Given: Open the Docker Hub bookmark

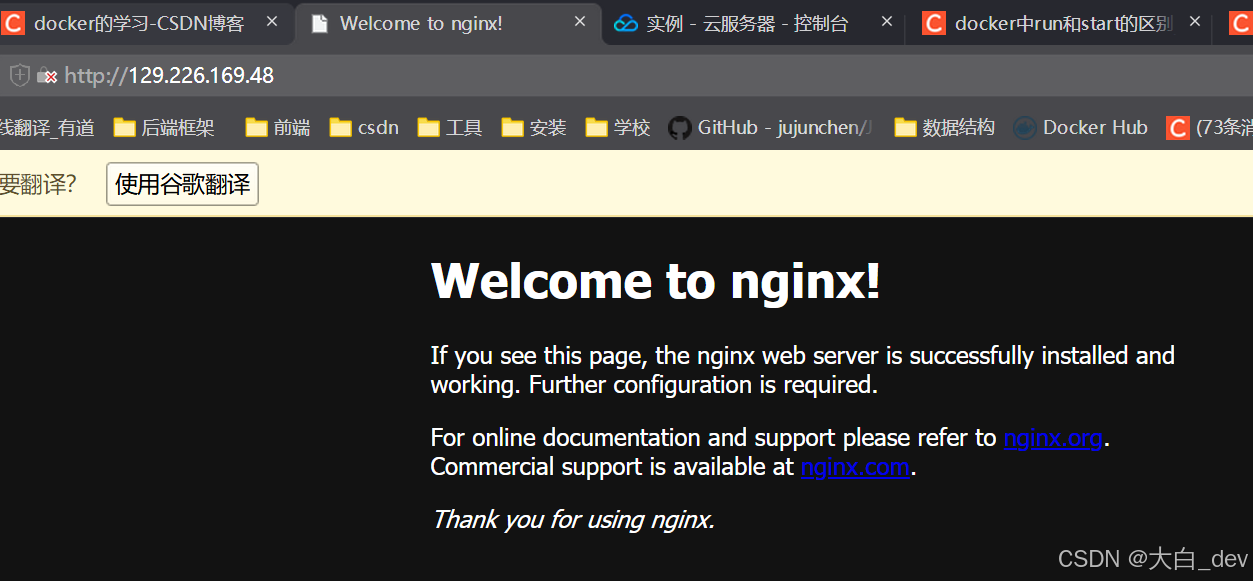Looking at the screenshot, I should click(x=1081, y=127).
